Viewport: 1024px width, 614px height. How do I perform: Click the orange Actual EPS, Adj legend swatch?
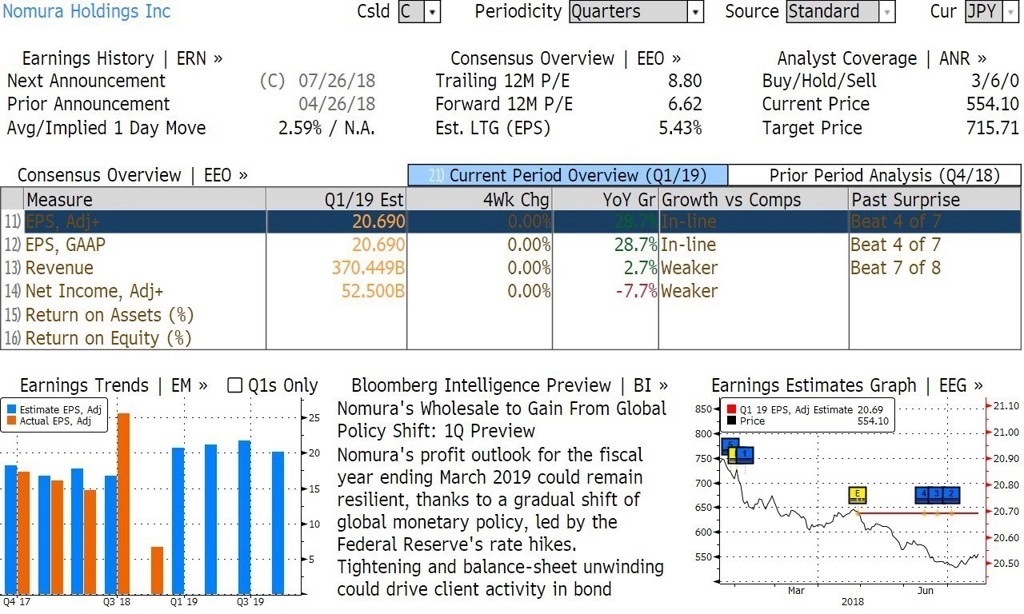point(11,421)
